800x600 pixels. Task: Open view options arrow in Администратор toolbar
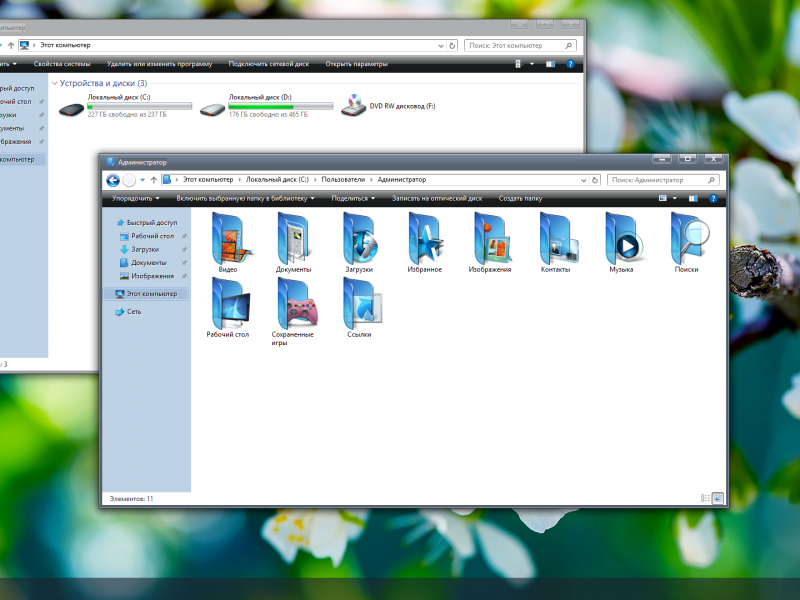[x=674, y=198]
